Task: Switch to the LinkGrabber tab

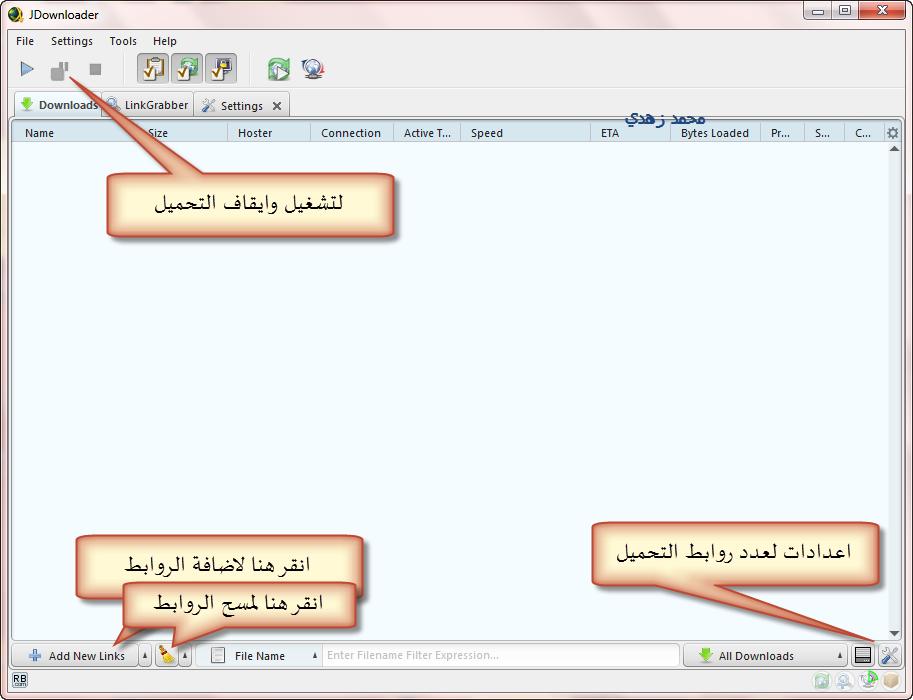Action: click(x=148, y=105)
